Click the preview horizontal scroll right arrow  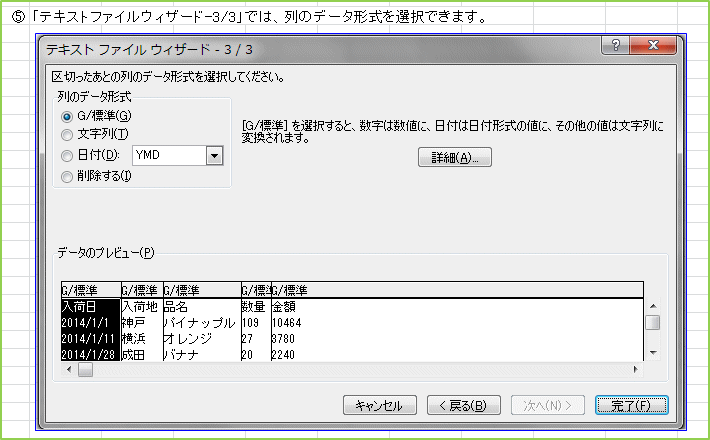pyautogui.click(x=636, y=369)
